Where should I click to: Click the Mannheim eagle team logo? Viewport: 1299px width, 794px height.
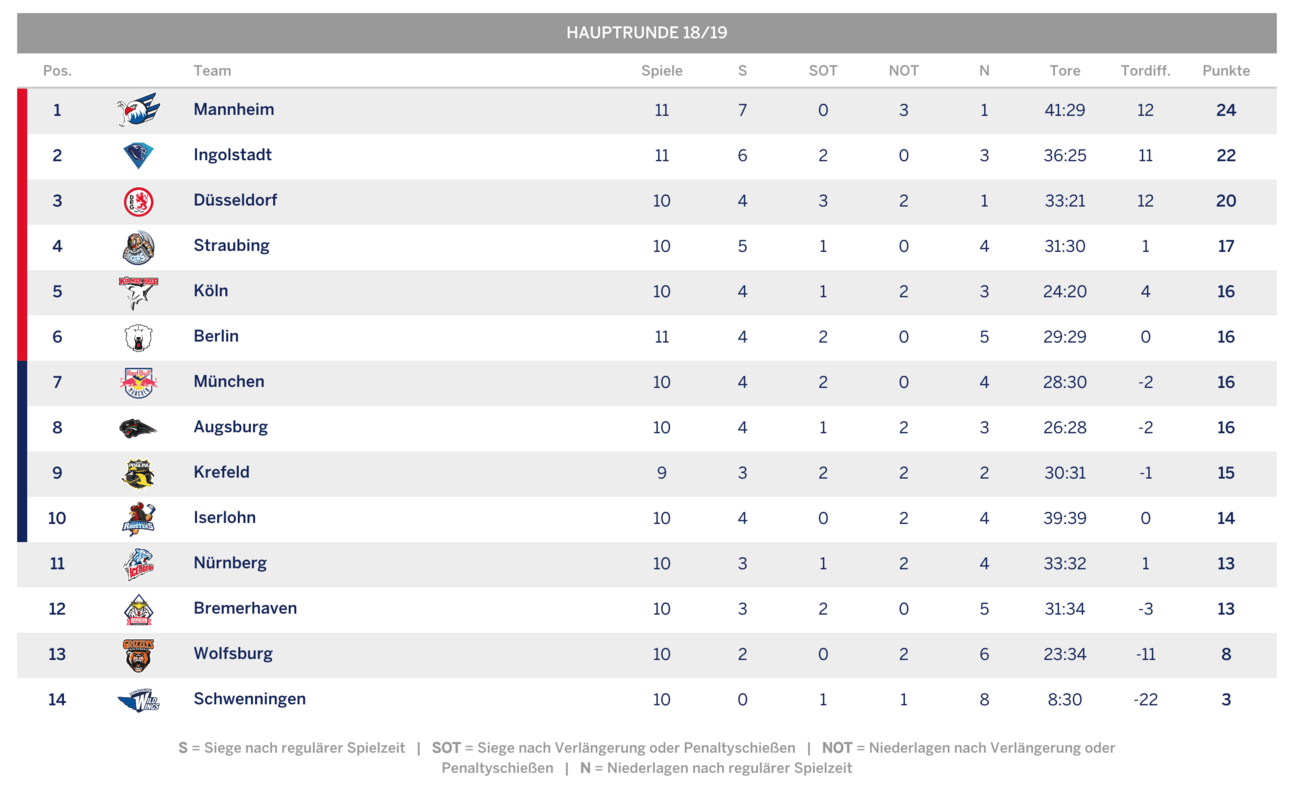pyautogui.click(x=138, y=110)
